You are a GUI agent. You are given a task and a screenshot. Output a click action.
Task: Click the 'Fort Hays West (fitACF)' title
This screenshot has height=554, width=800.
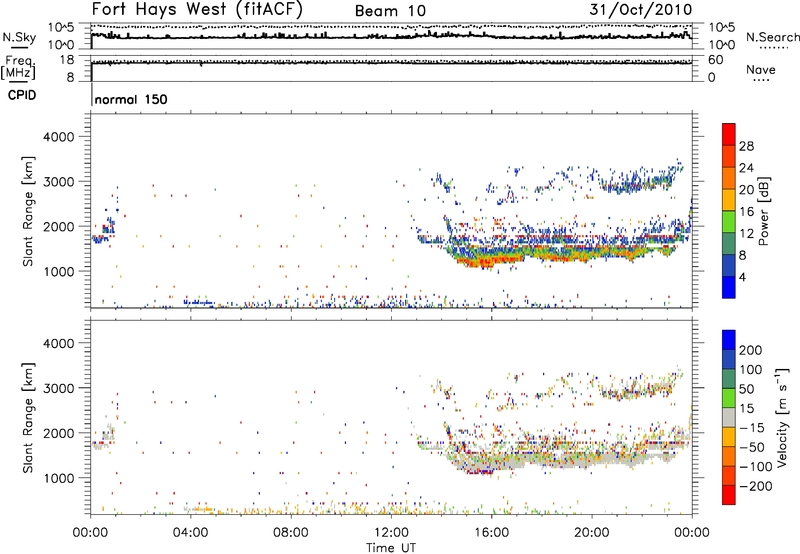[197, 9]
